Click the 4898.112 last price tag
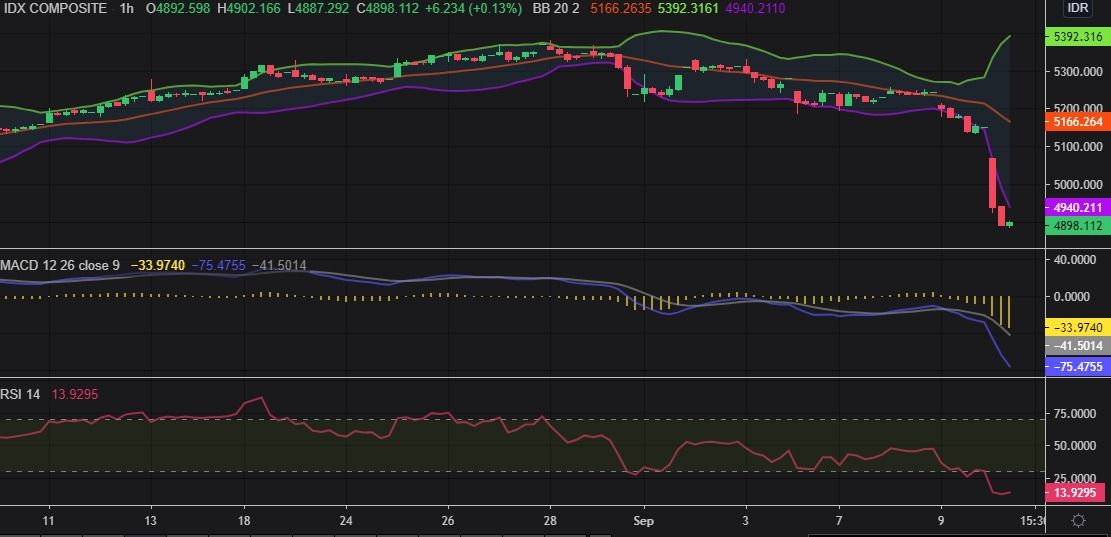This screenshot has height=537, width=1111. 1077,226
